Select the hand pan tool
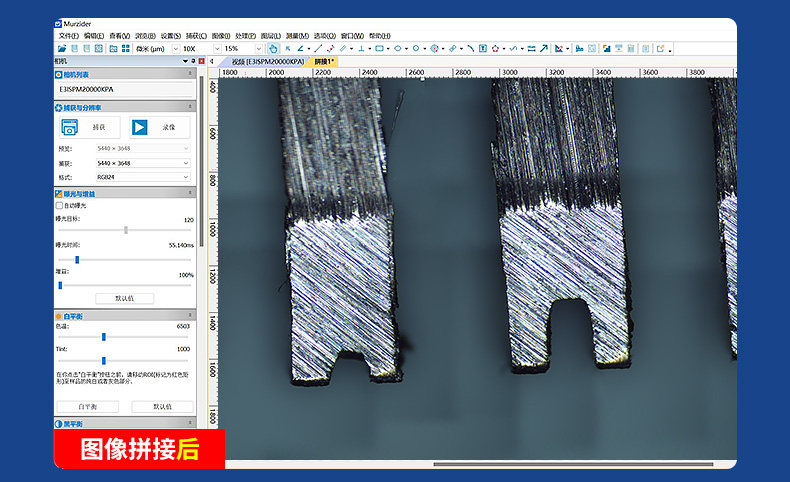The width and height of the screenshot is (790, 482). [273, 49]
